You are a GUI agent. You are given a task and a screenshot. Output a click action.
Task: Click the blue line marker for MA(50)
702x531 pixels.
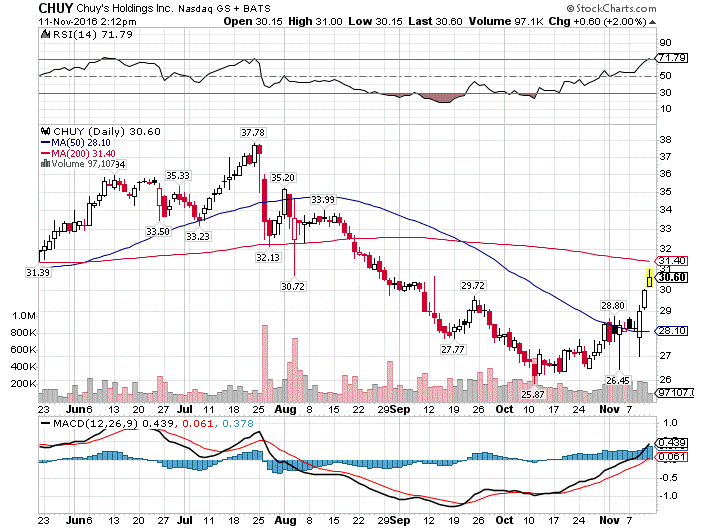(x=46, y=142)
